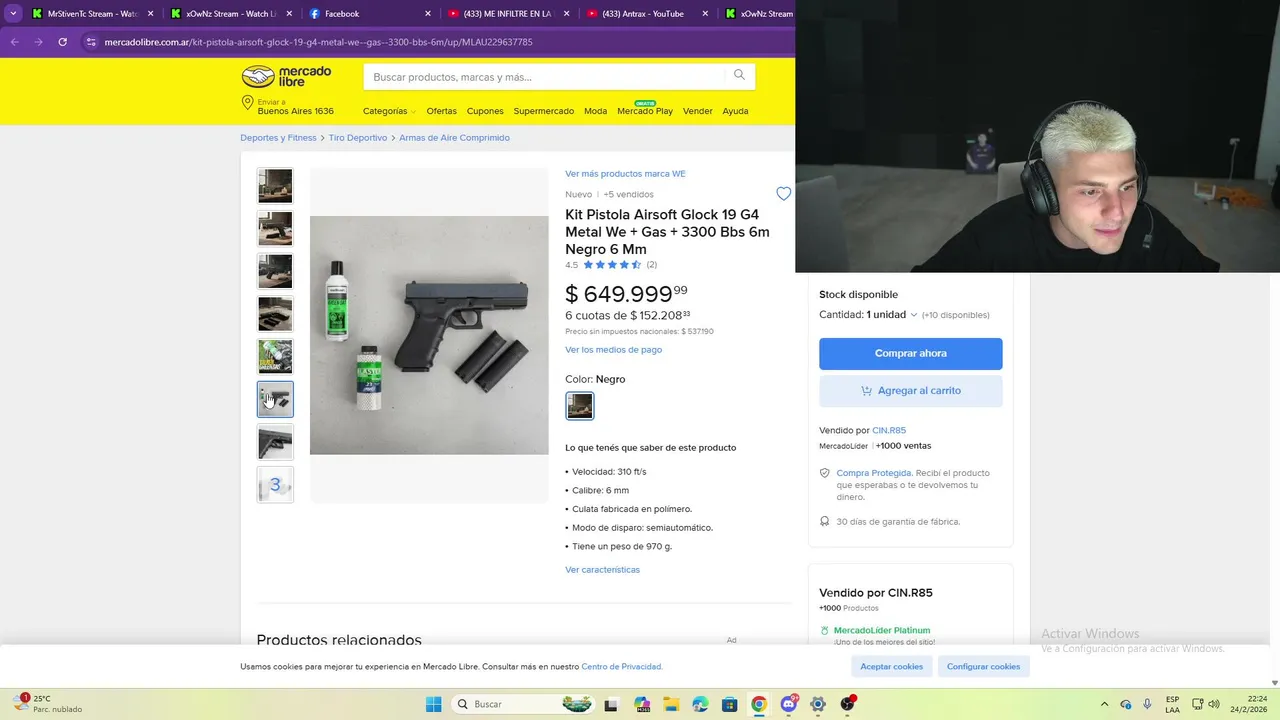Switch input language ESP LAA
Screen dimensions: 1280x720
[x=1172, y=704]
